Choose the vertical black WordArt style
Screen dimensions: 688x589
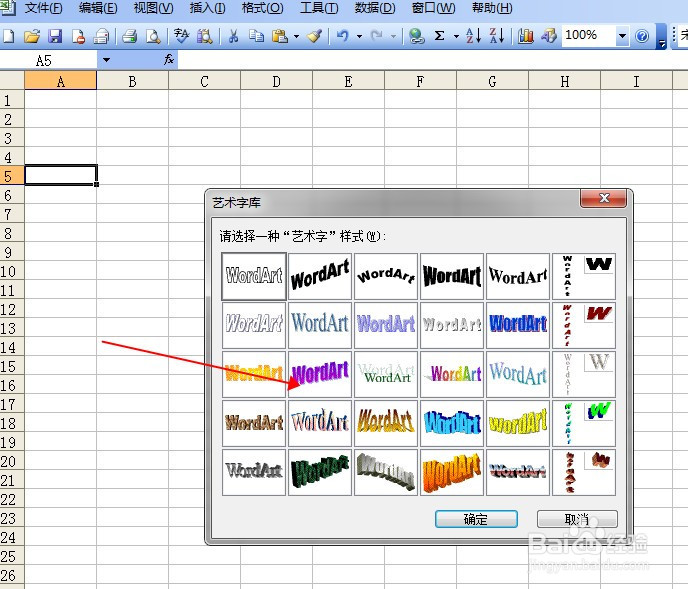(x=584, y=276)
